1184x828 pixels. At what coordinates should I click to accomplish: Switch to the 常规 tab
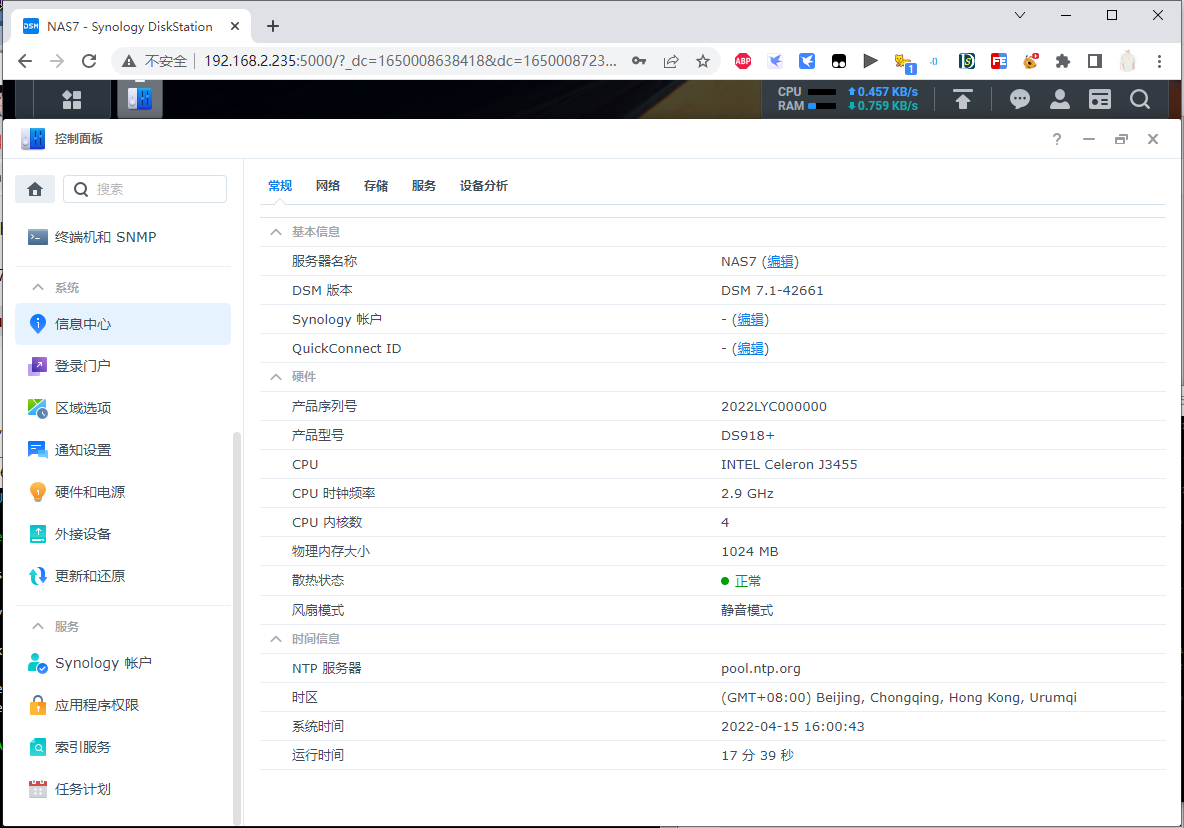click(280, 186)
